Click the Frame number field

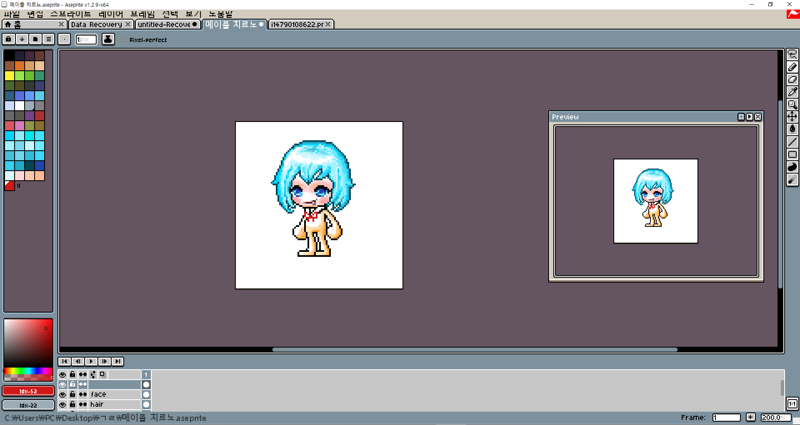(727, 417)
